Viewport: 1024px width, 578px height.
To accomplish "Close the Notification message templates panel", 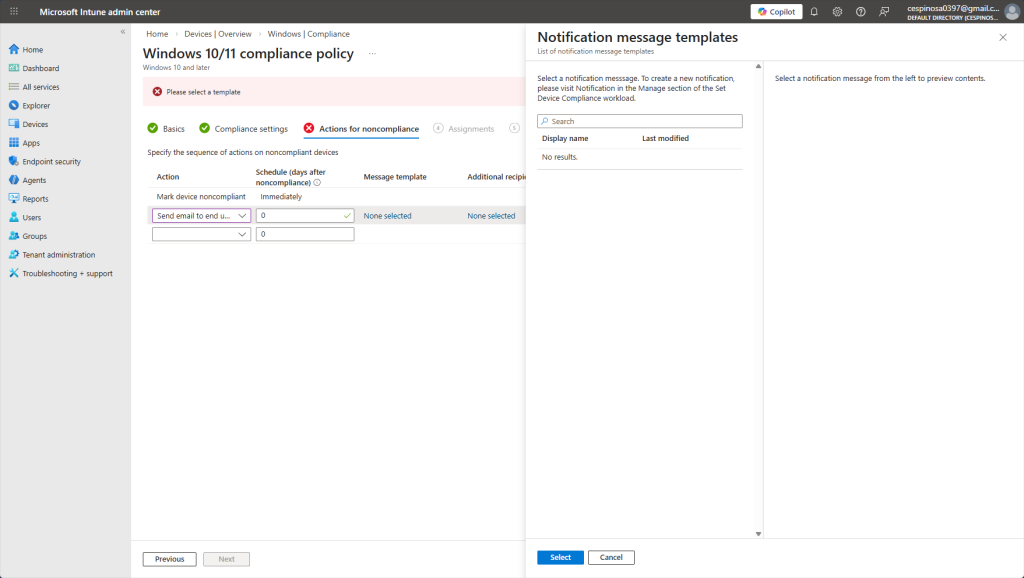I will coord(1003,37).
